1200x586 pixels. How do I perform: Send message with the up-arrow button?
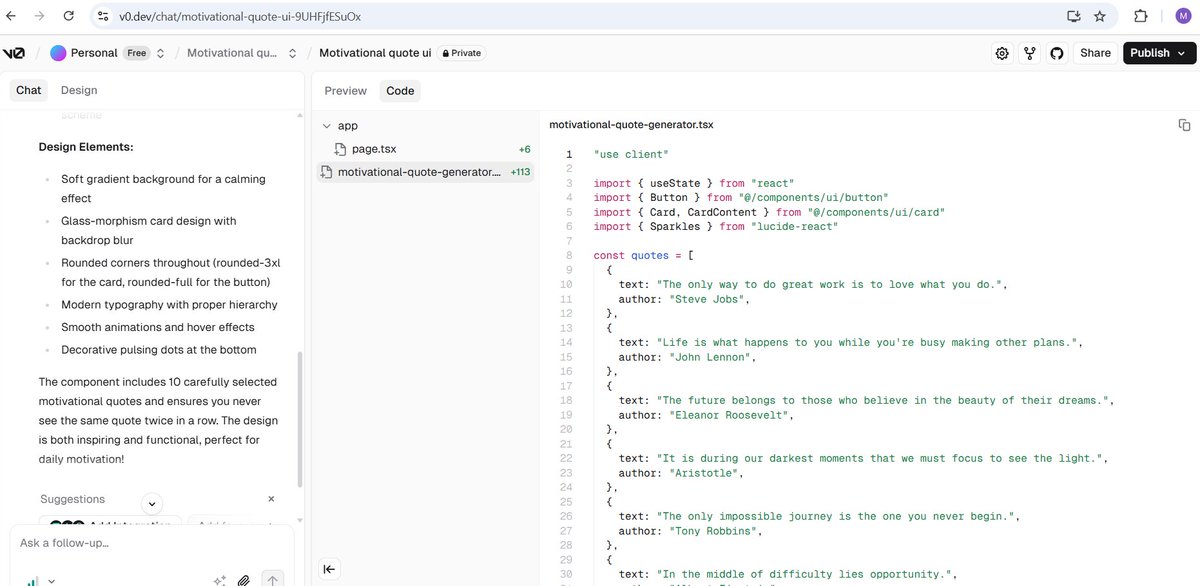pos(271,579)
